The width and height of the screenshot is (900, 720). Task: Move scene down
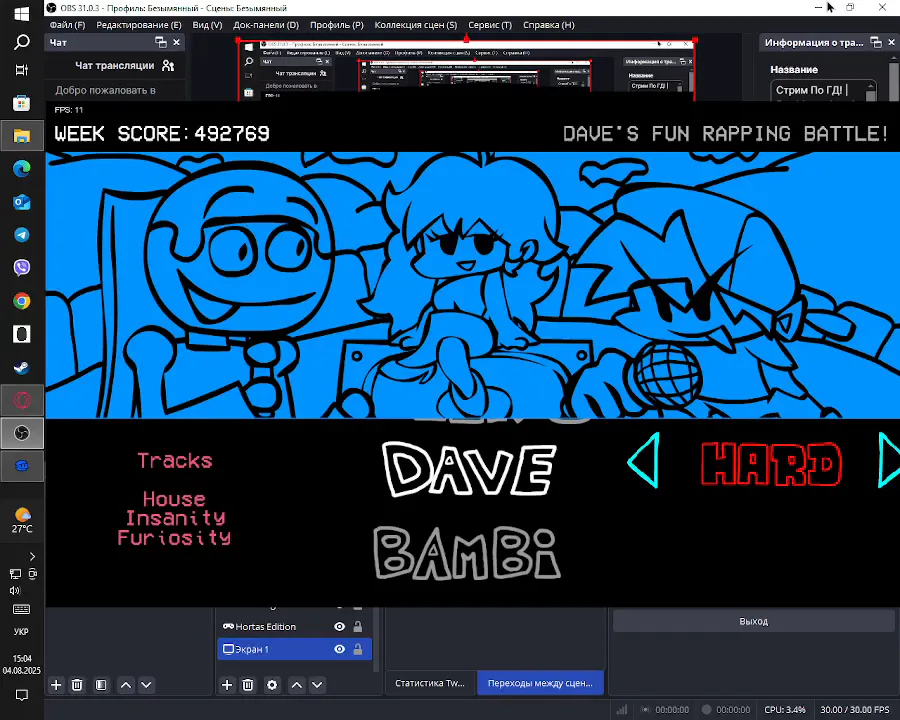tap(146, 684)
